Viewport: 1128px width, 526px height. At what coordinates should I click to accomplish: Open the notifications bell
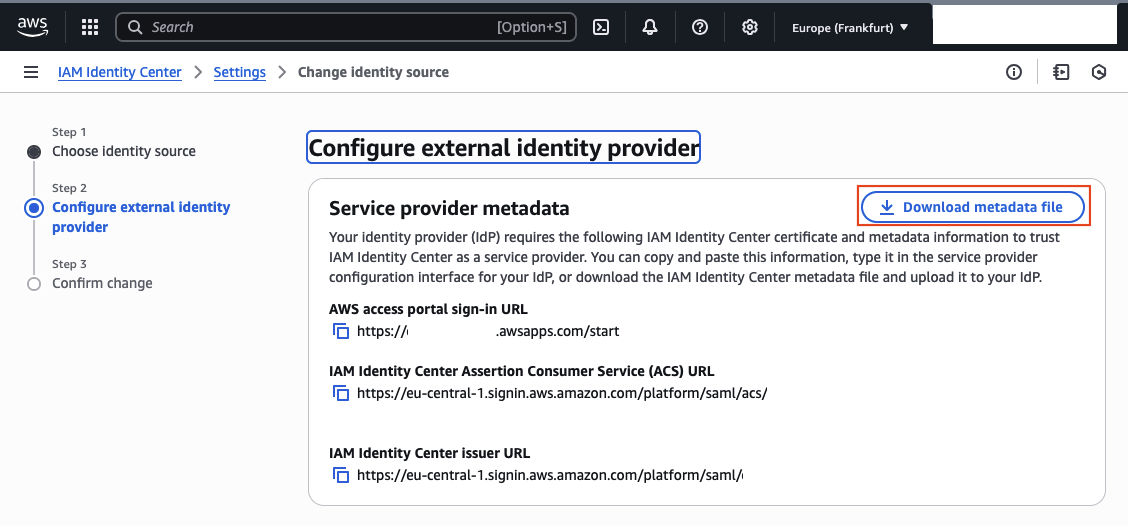650,27
